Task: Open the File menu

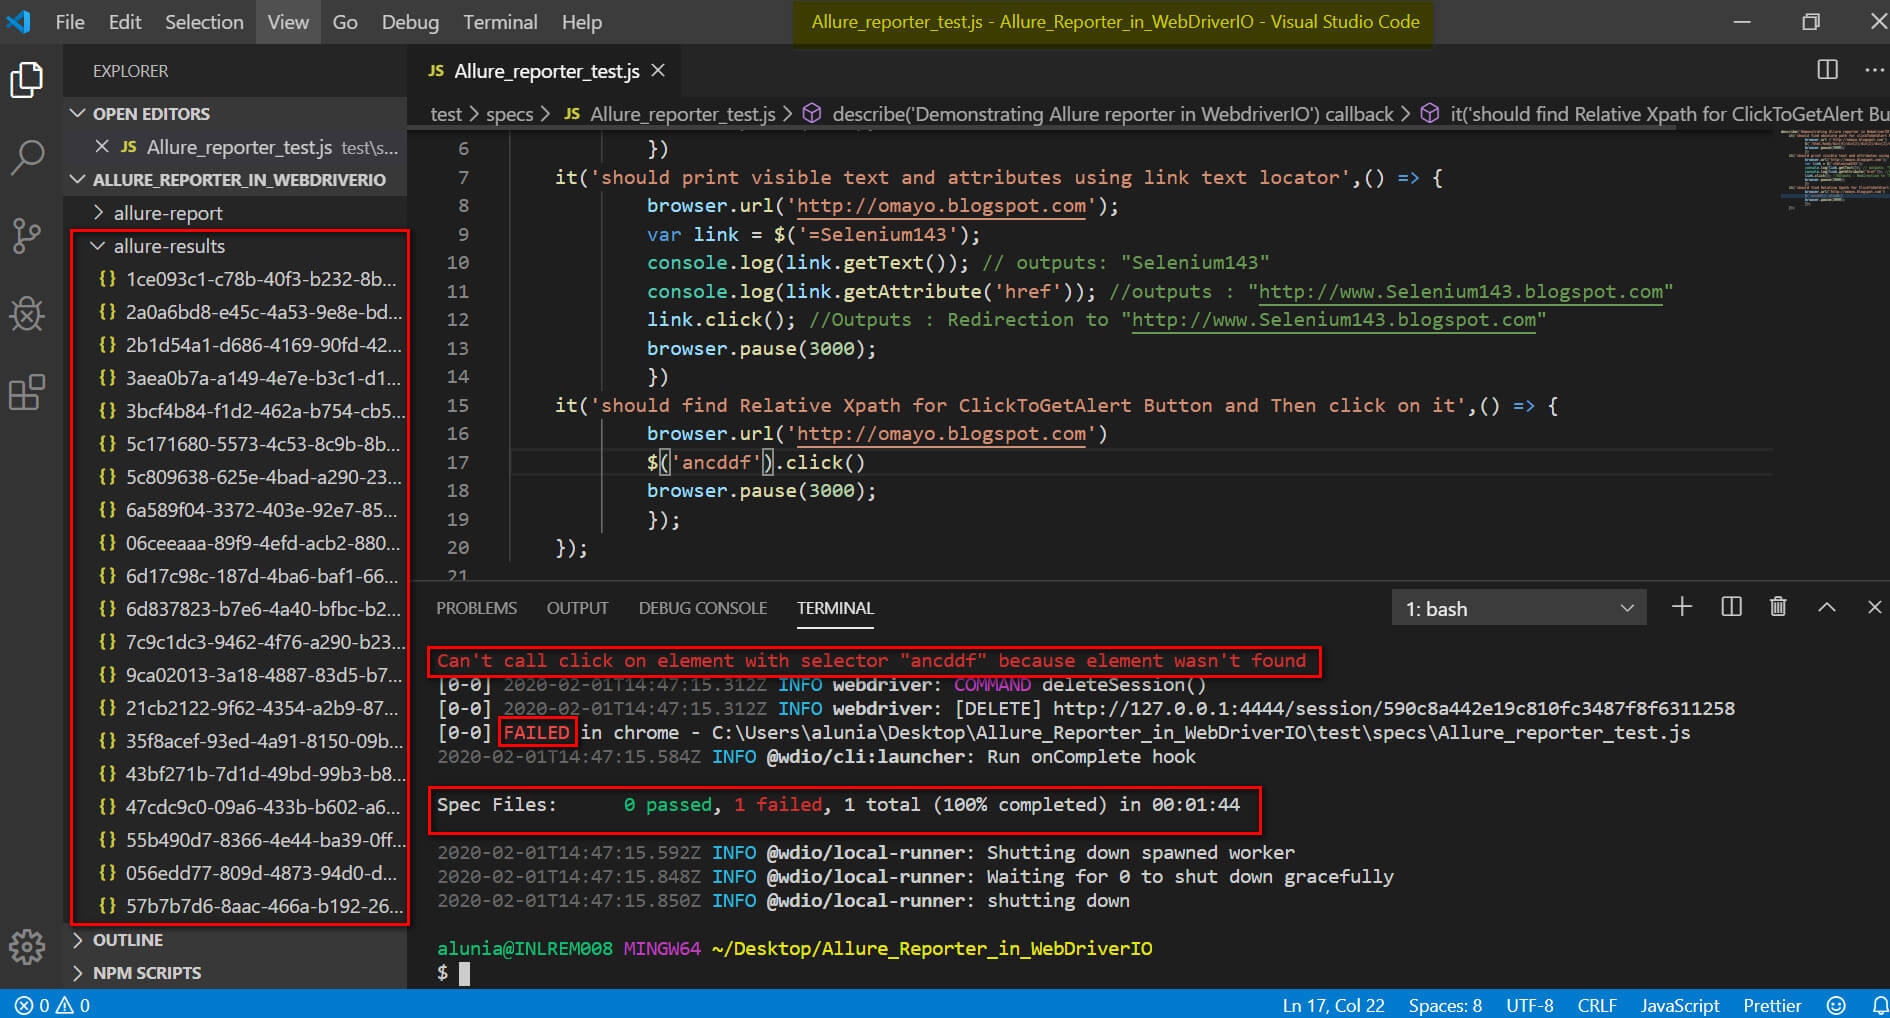Action: tap(69, 22)
